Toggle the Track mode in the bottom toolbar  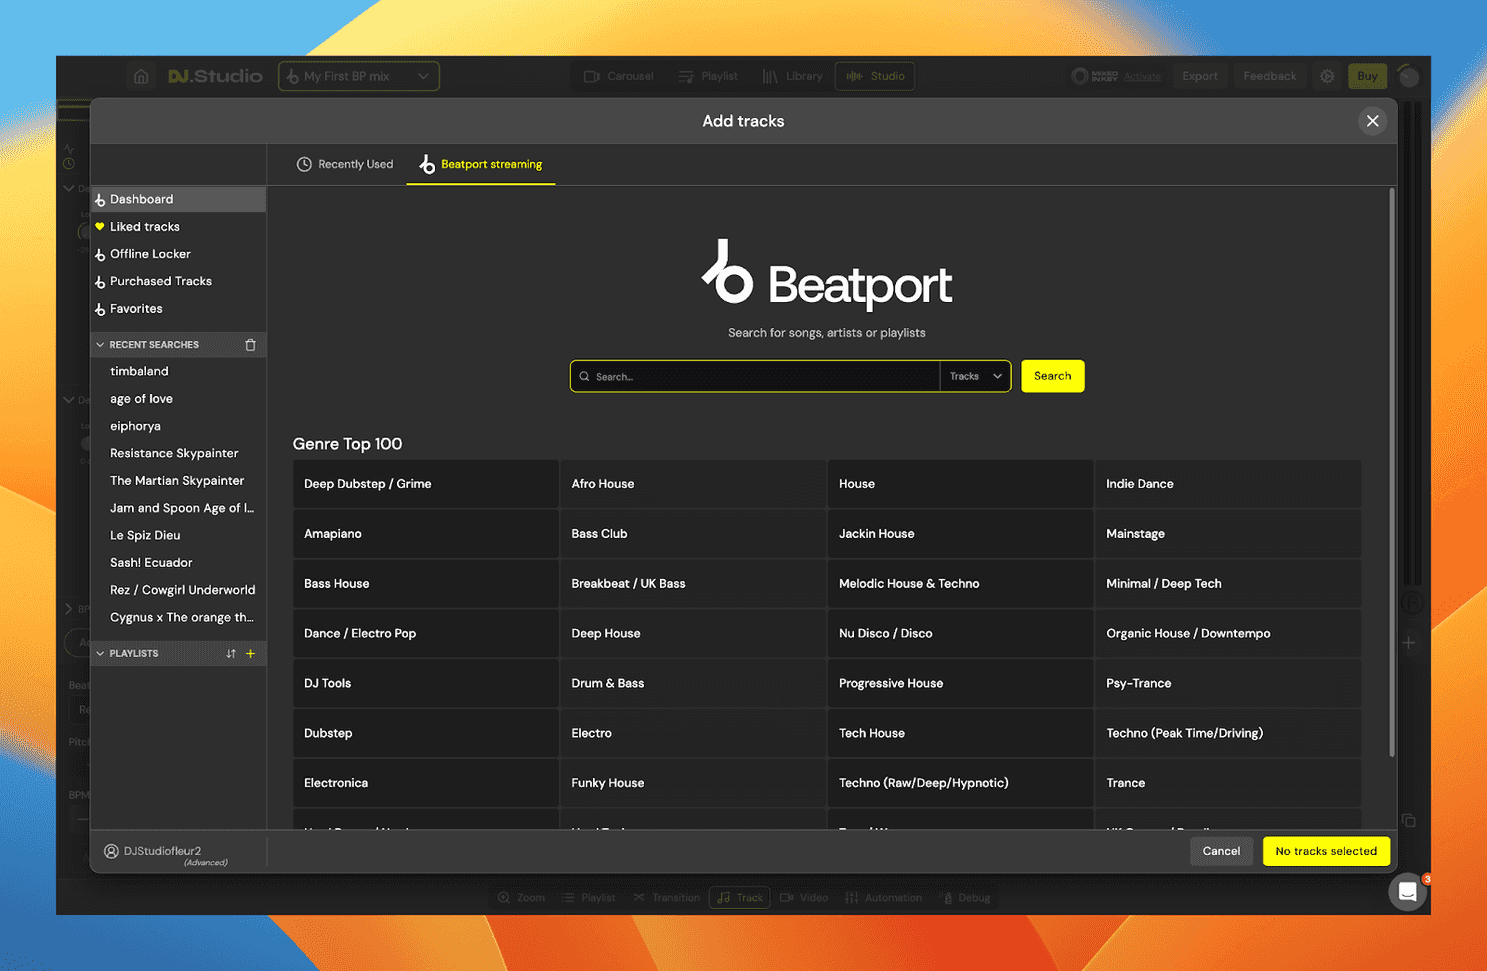tap(739, 897)
